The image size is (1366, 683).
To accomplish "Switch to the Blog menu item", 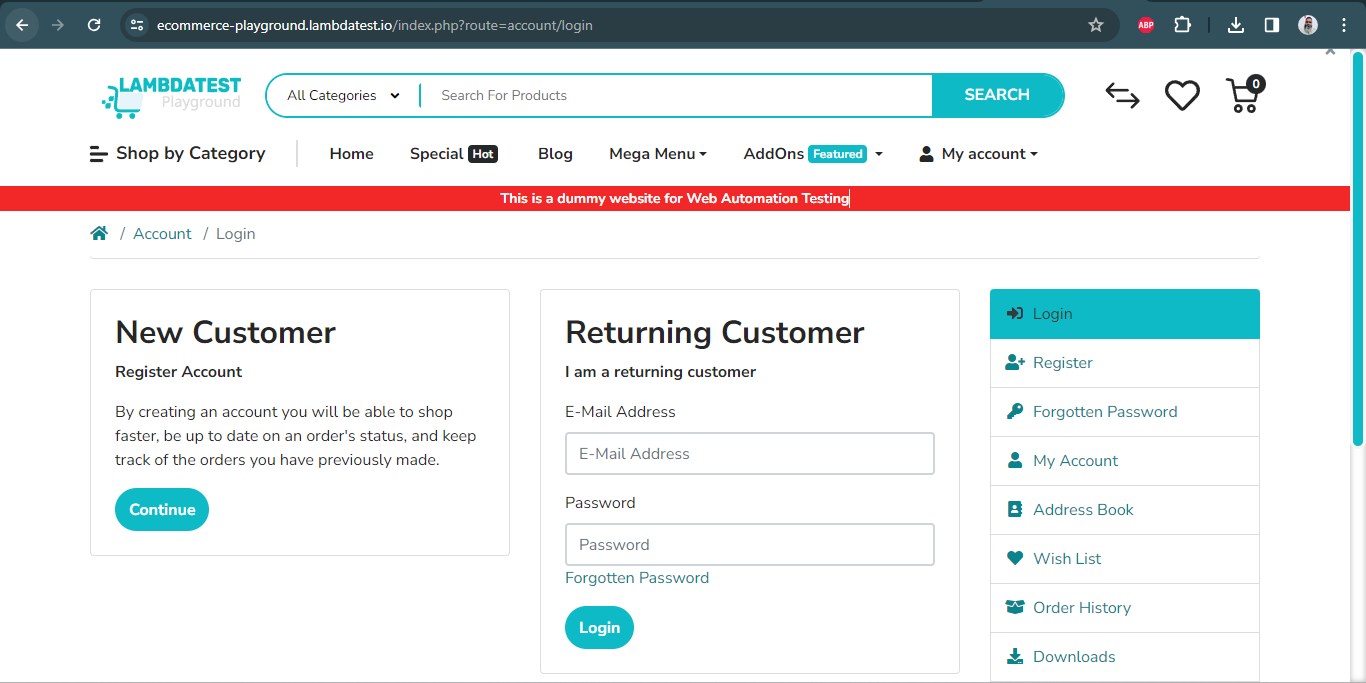I will tap(555, 153).
